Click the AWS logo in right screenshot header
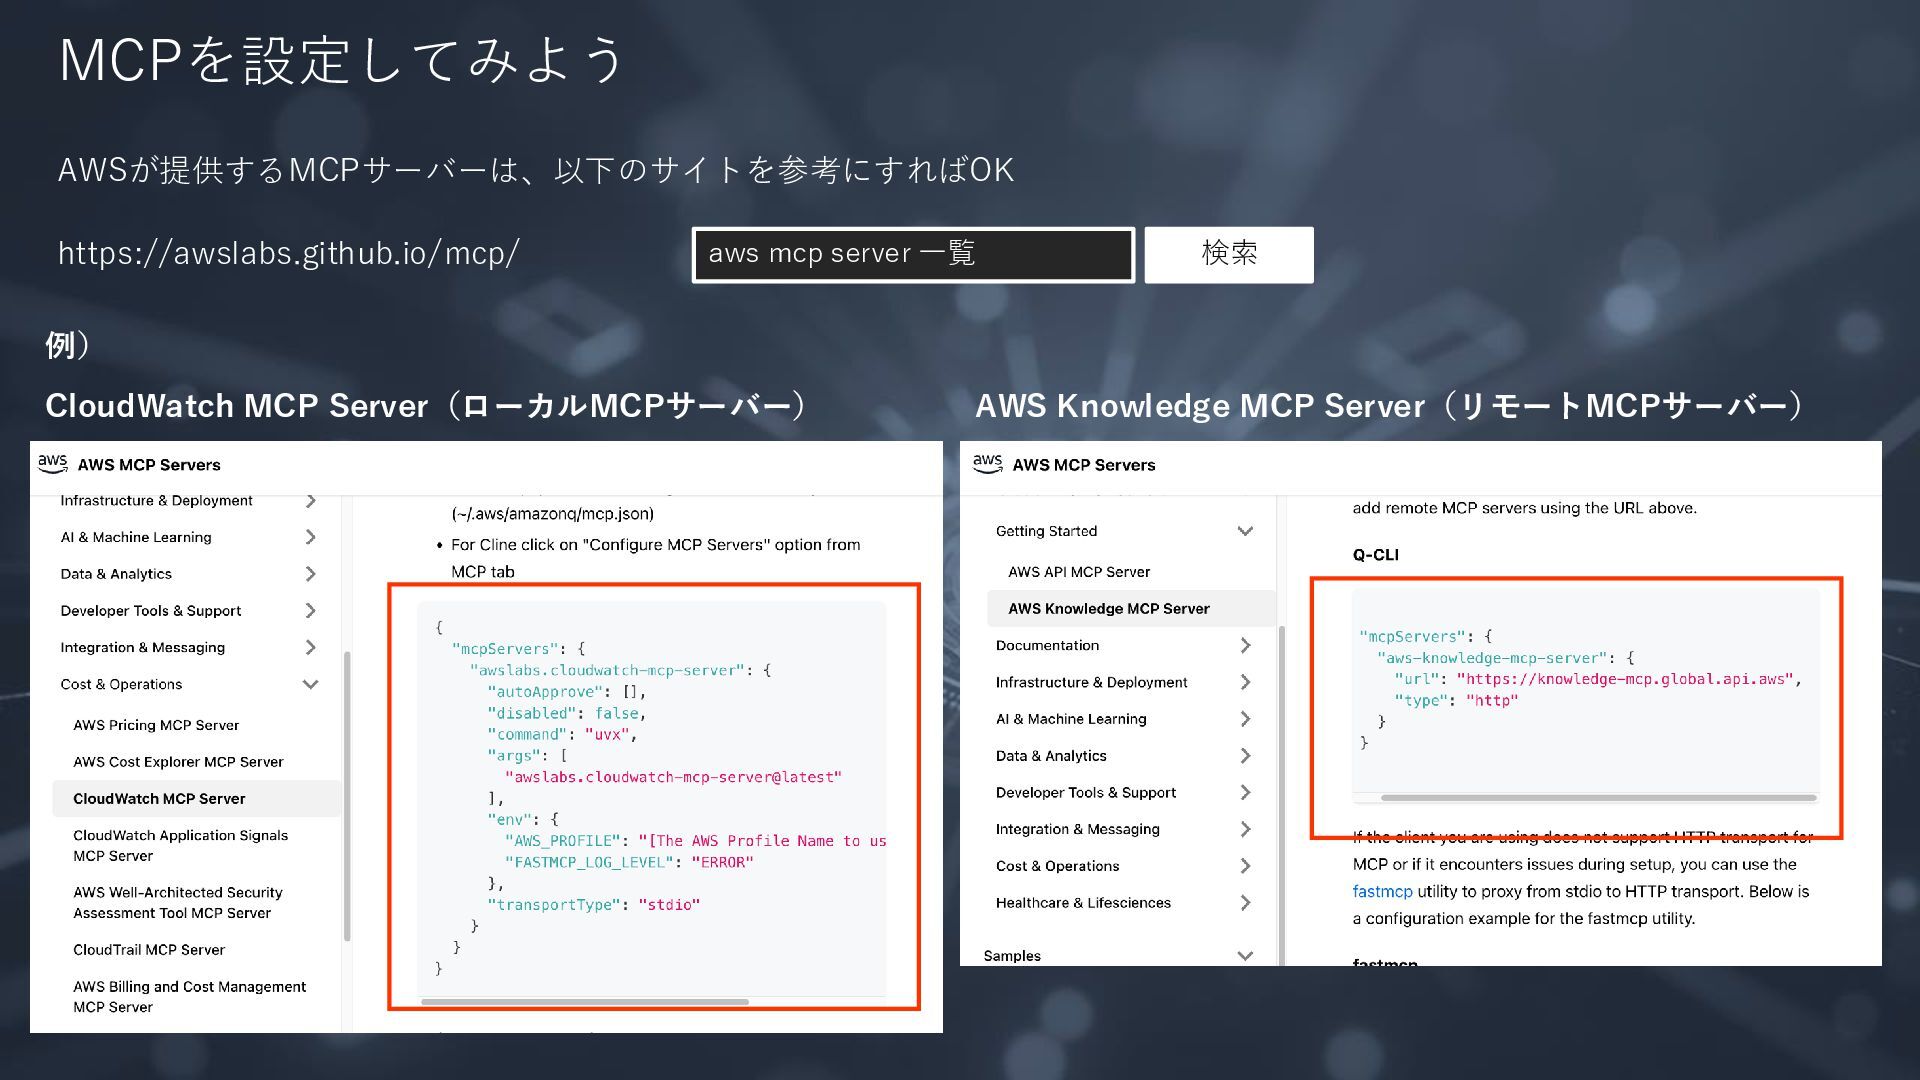This screenshot has height=1080, width=1920. (987, 463)
